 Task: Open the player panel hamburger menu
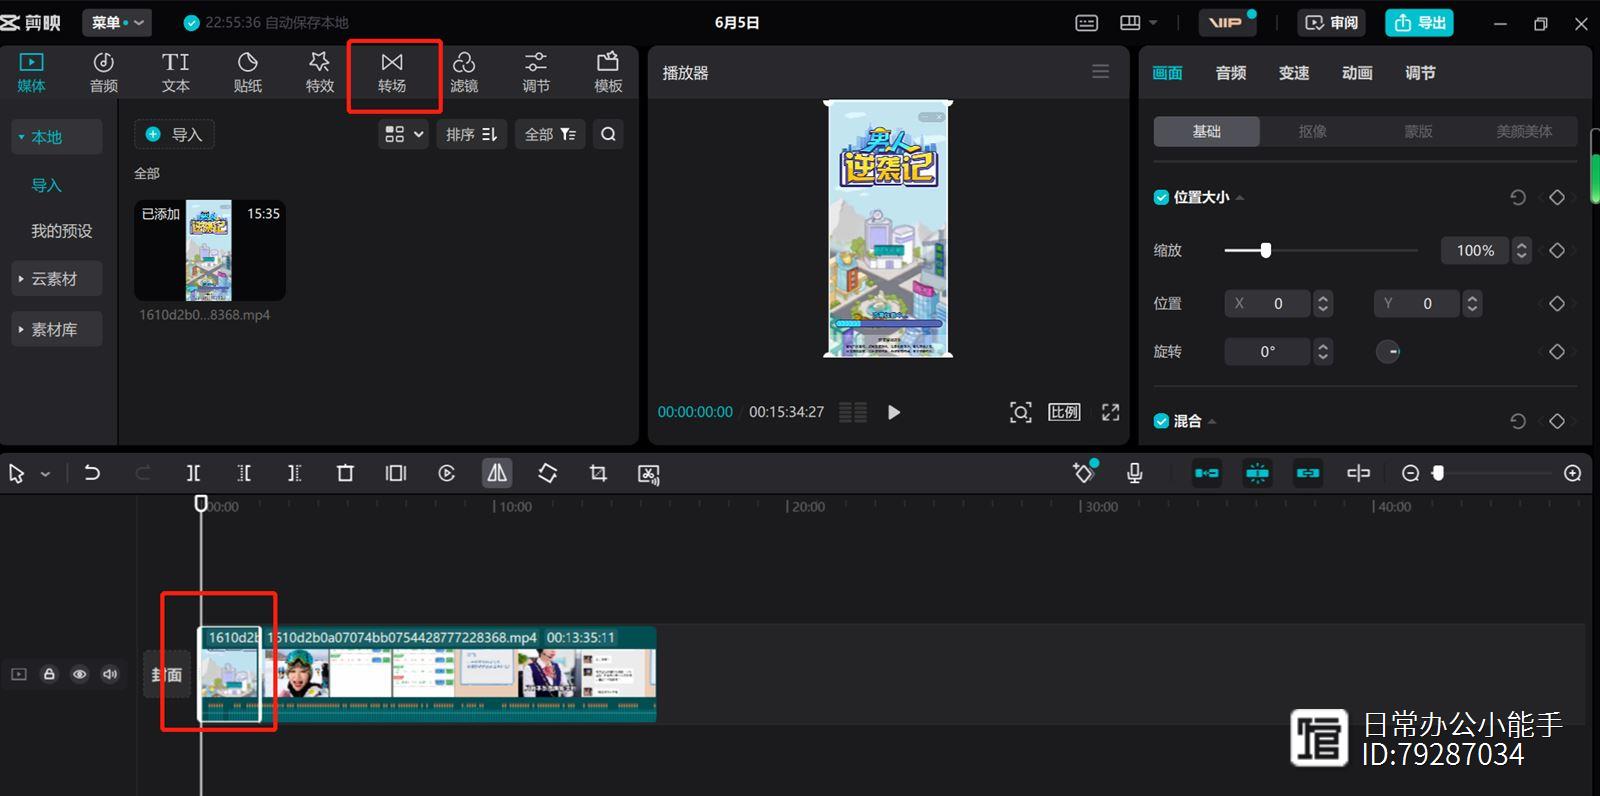click(1101, 72)
